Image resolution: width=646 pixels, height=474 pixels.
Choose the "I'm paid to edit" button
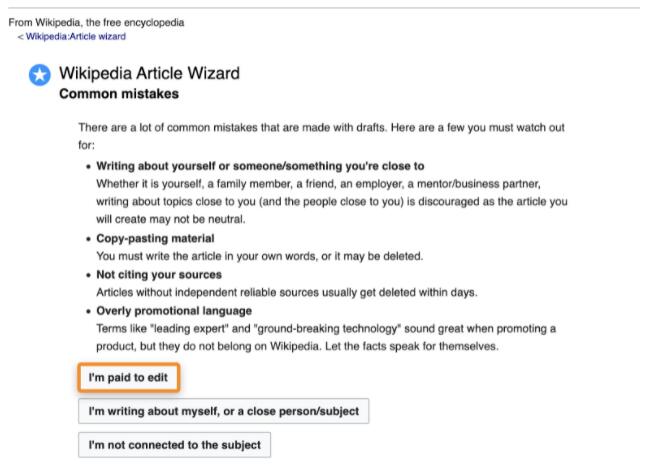click(x=128, y=377)
